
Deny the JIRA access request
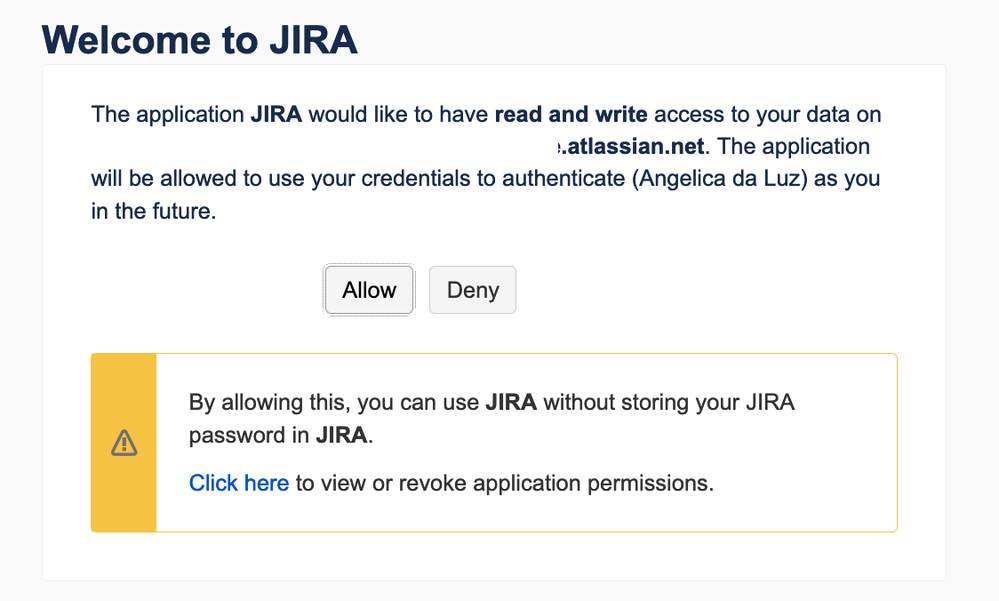[473, 290]
